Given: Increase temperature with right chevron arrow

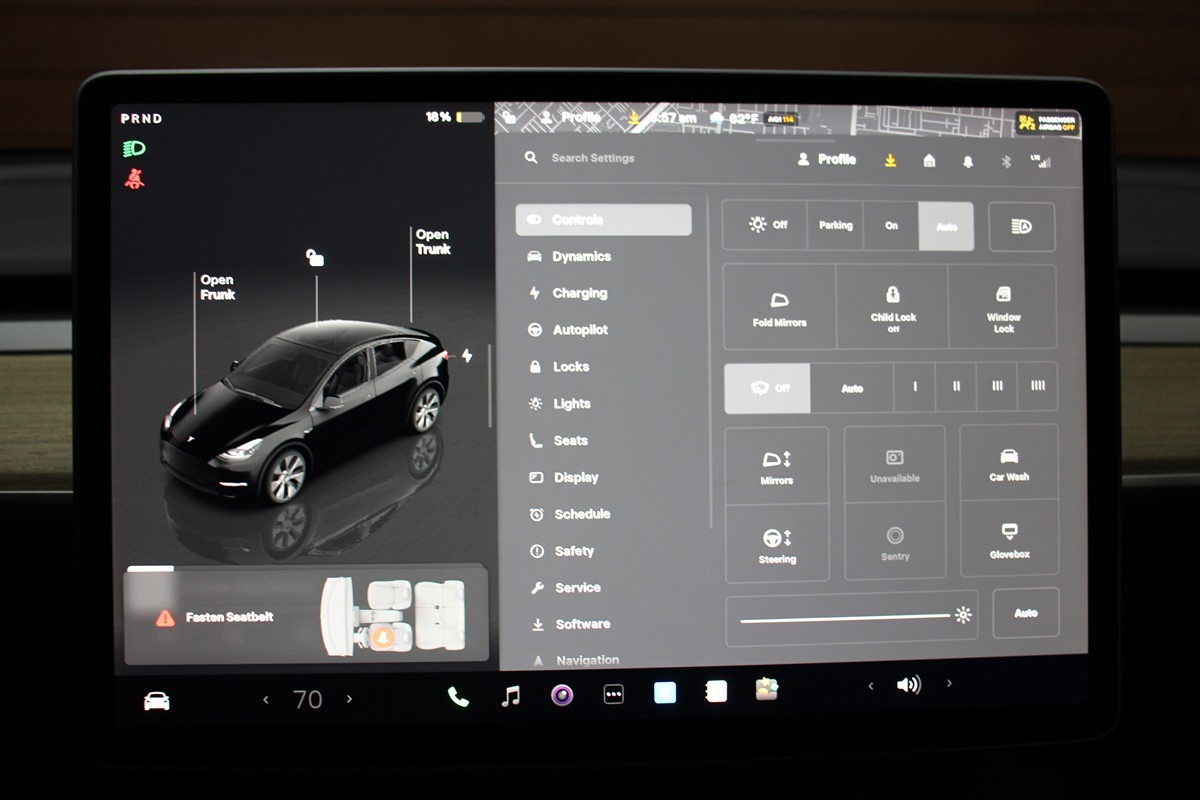Looking at the screenshot, I should pyautogui.click(x=349, y=699).
